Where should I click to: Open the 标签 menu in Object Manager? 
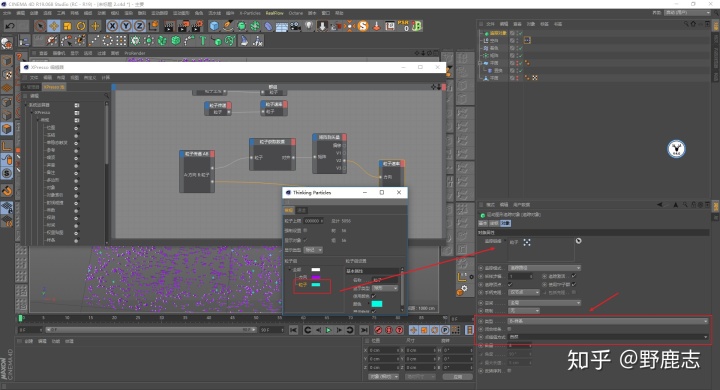544,24
